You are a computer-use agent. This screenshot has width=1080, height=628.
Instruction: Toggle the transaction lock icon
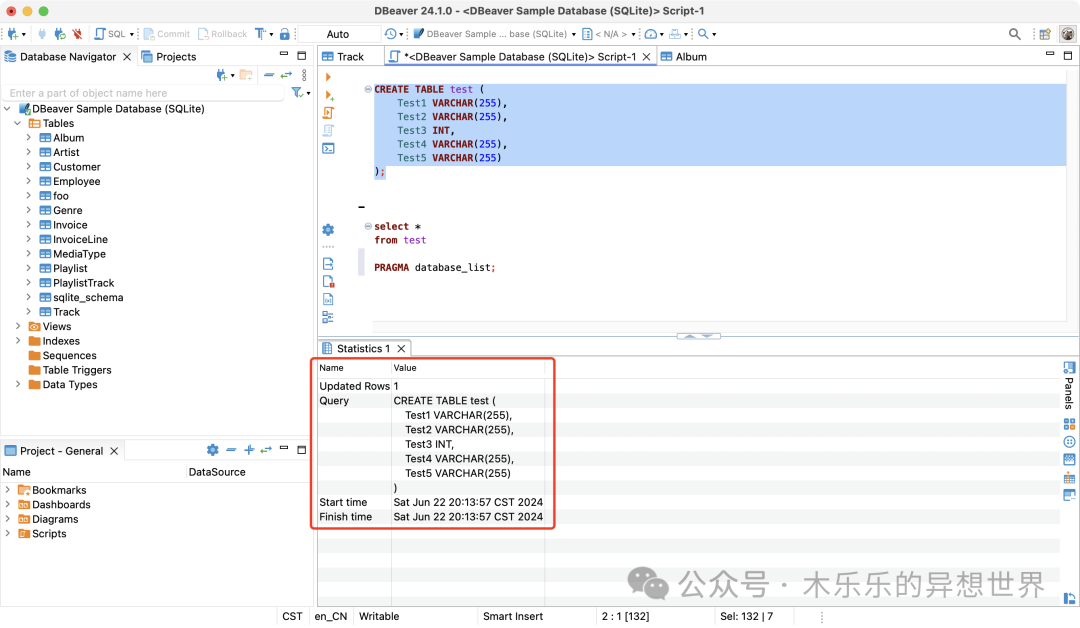coord(284,34)
